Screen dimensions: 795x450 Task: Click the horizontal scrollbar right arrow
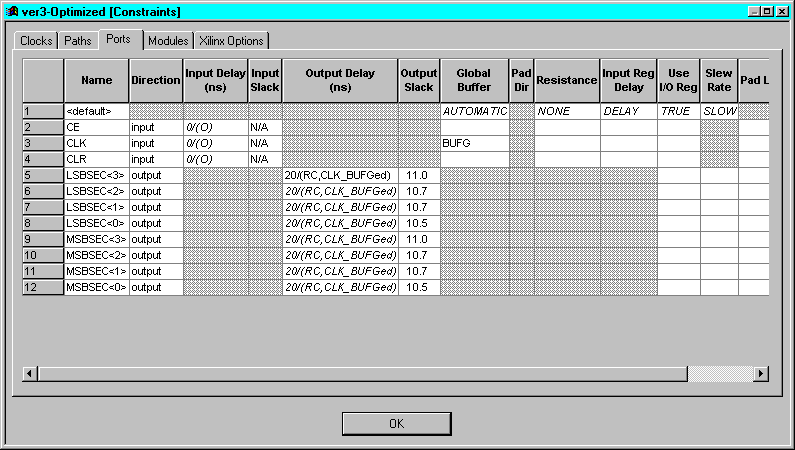[x=760, y=373]
